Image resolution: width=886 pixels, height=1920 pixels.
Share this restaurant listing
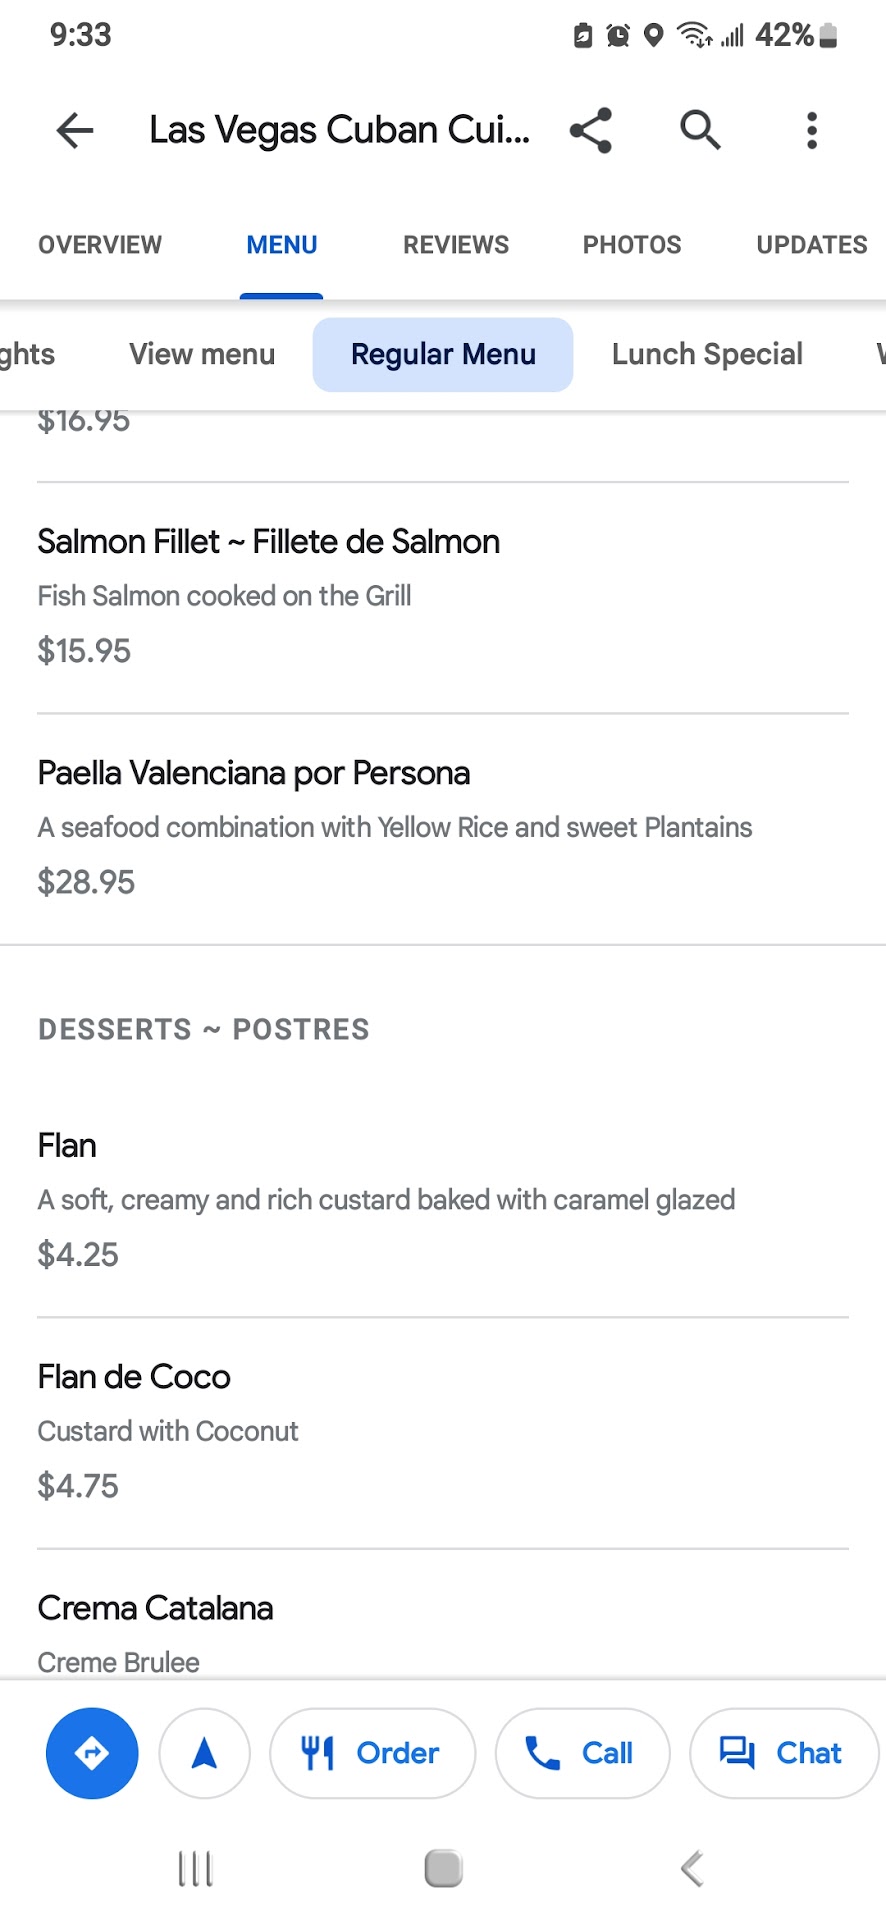(x=591, y=130)
